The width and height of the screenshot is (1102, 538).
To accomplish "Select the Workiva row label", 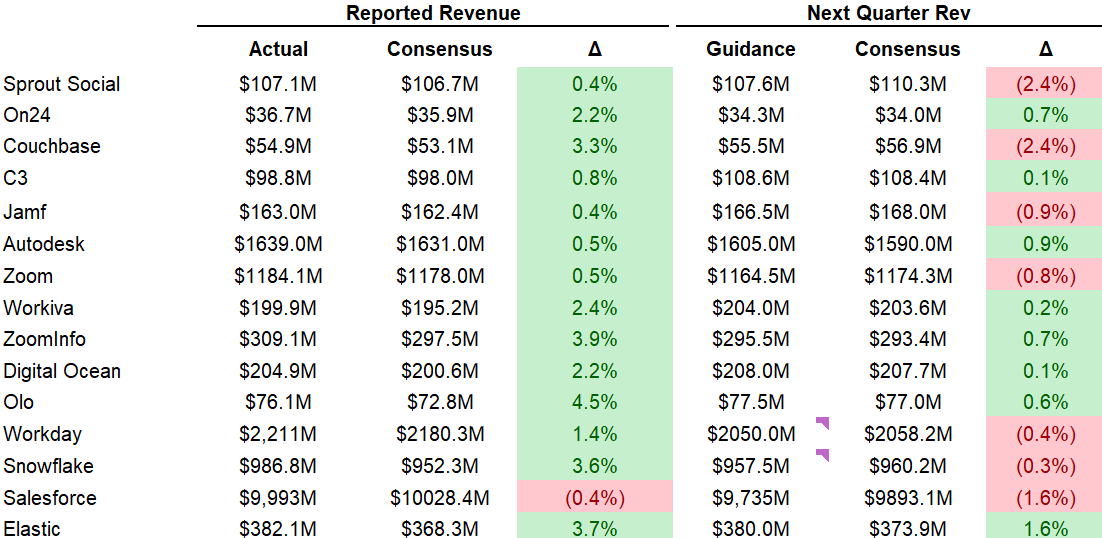I will tap(38, 308).
